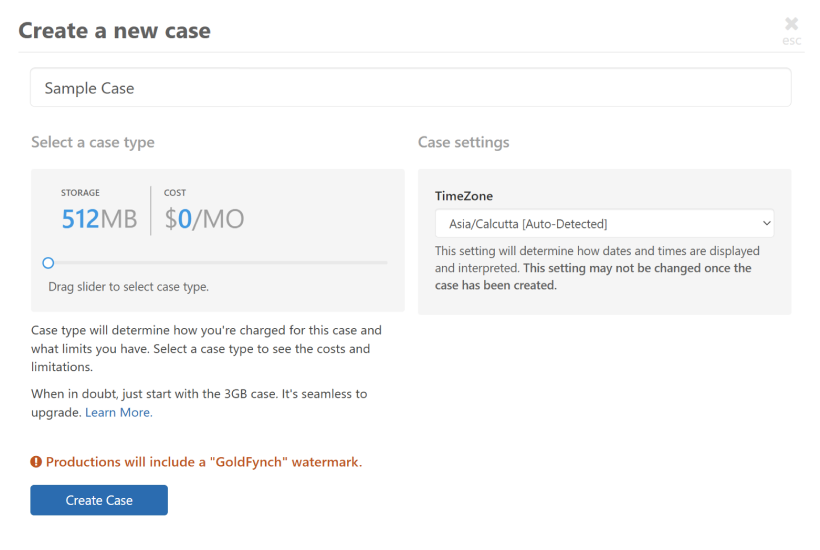Screen dimensions: 820x550
Task: Click the case type slider handle
Action: point(48,263)
